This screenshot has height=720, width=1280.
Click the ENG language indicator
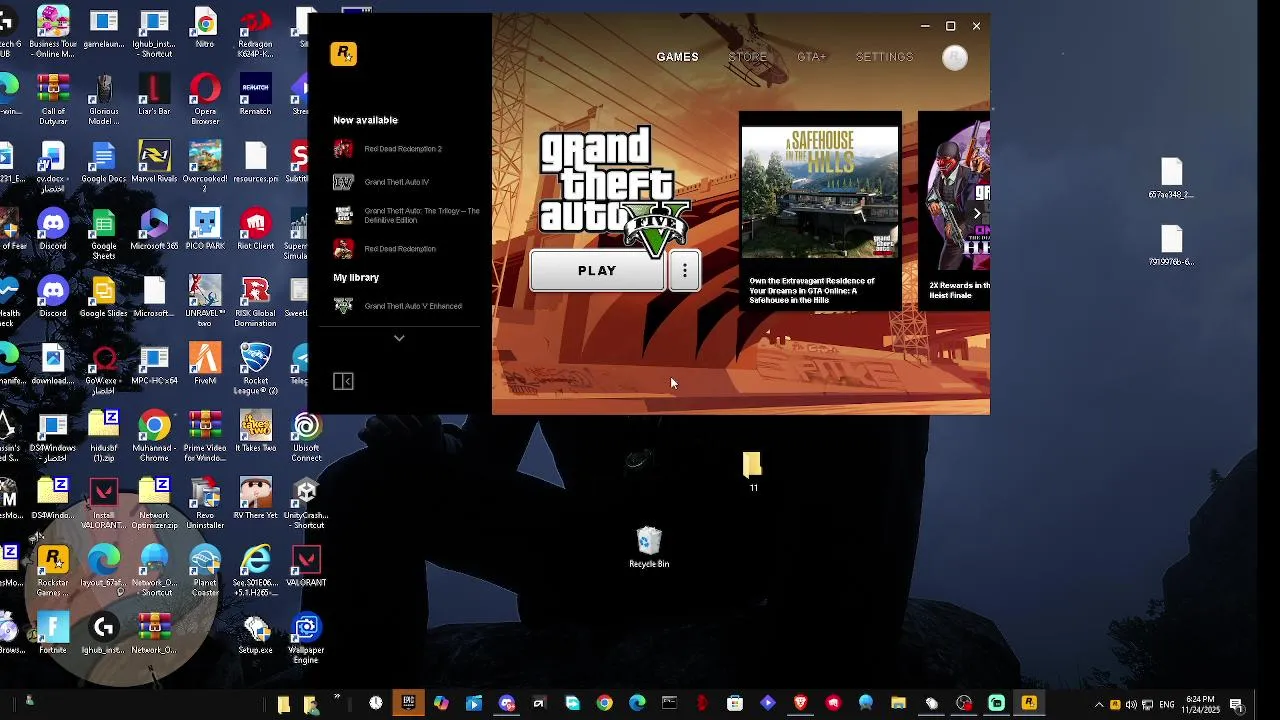point(1165,704)
